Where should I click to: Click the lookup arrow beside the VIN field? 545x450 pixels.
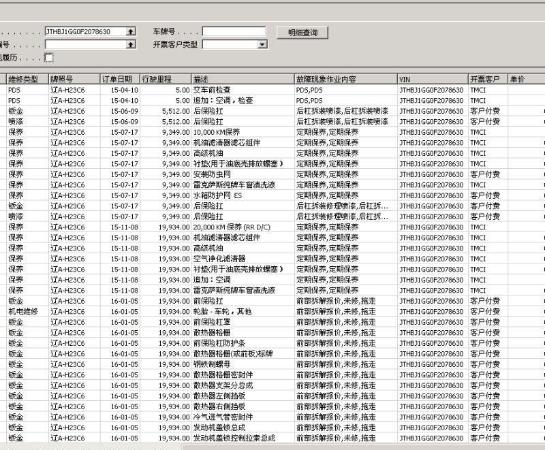[131, 32]
